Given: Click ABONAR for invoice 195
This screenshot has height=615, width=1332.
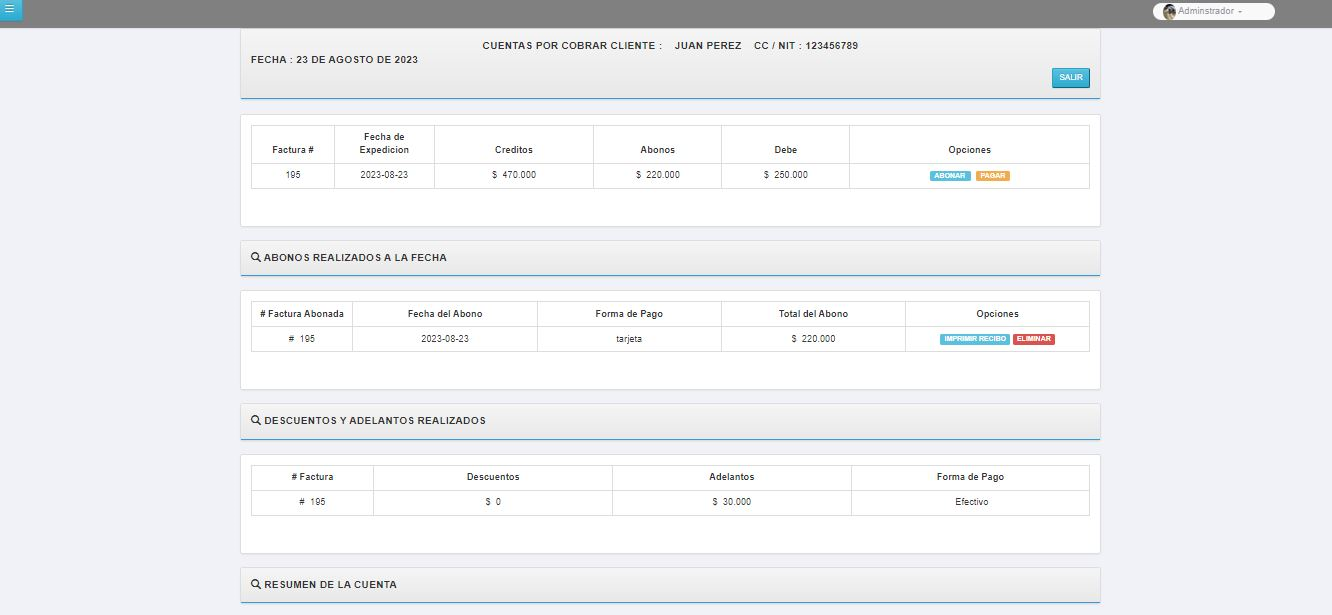Looking at the screenshot, I should pyautogui.click(x=949, y=176).
